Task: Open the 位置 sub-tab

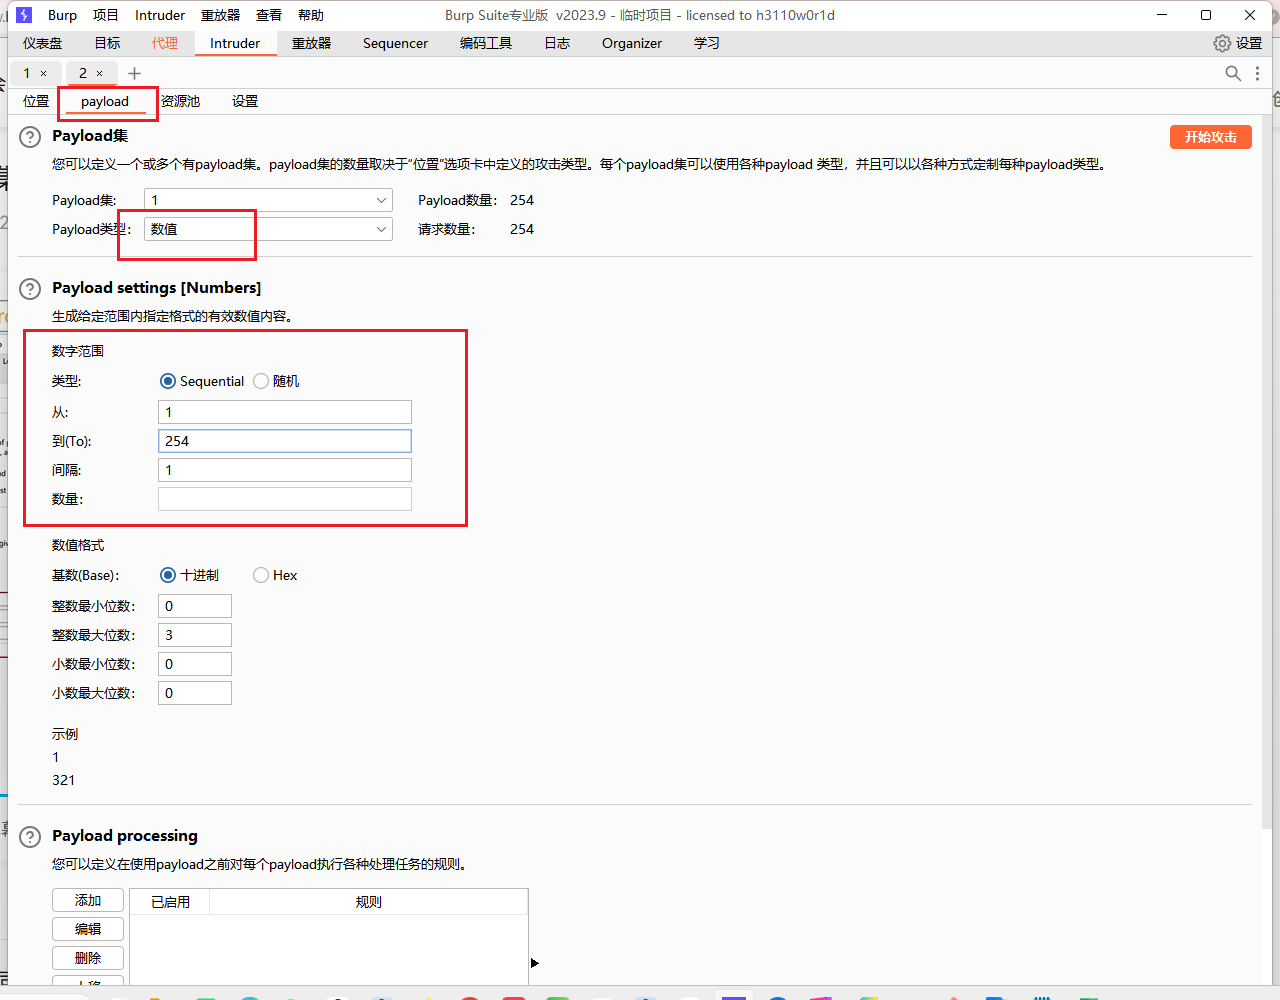Action: (x=36, y=101)
